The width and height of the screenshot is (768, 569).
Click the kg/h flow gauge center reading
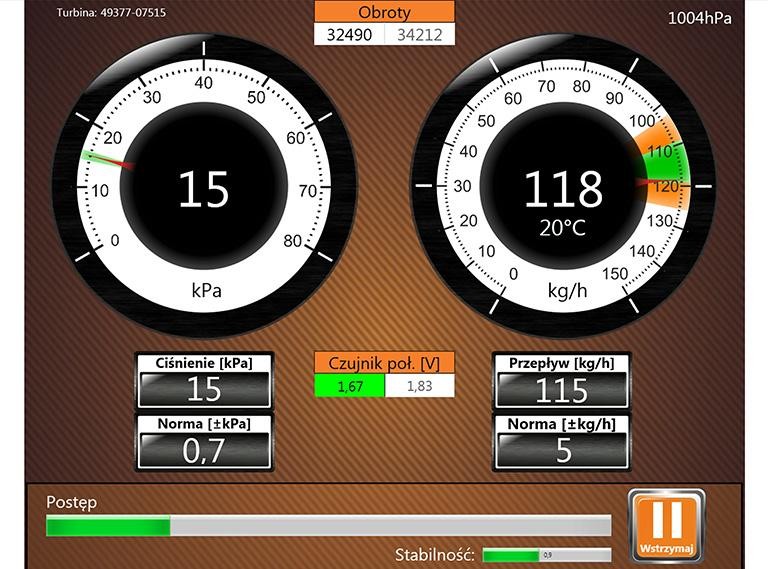click(x=563, y=187)
